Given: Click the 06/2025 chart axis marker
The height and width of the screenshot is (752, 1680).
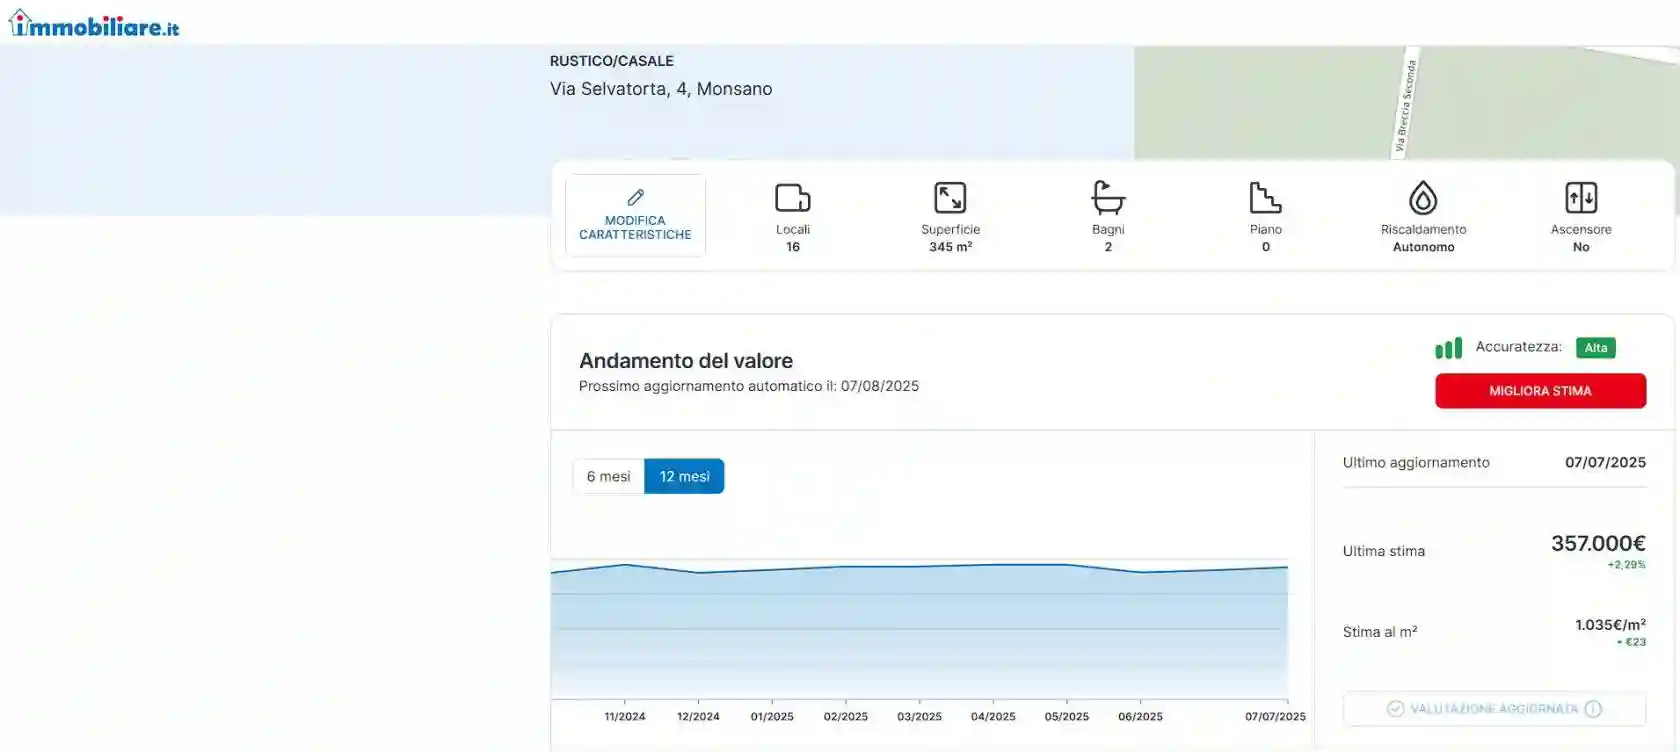Looking at the screenshot, I should tap(1140, 717).
